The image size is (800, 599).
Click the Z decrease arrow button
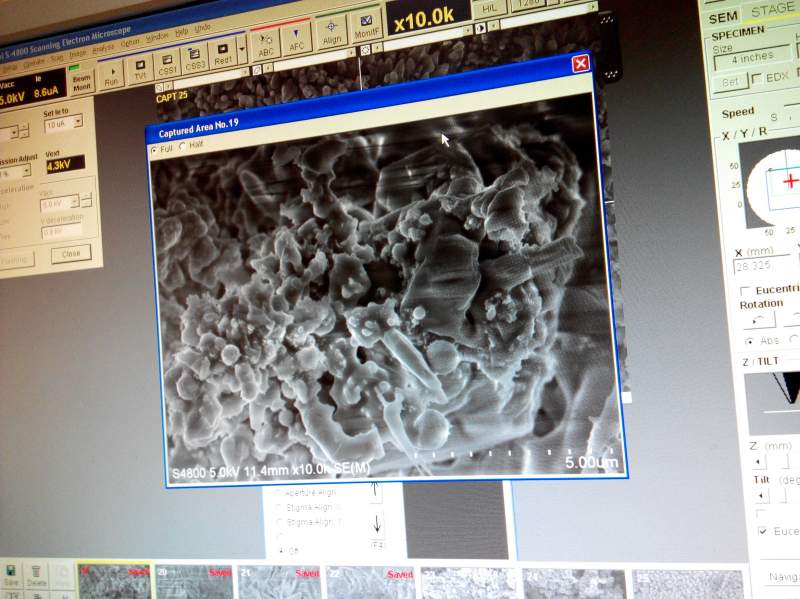(x=759, y=462)
